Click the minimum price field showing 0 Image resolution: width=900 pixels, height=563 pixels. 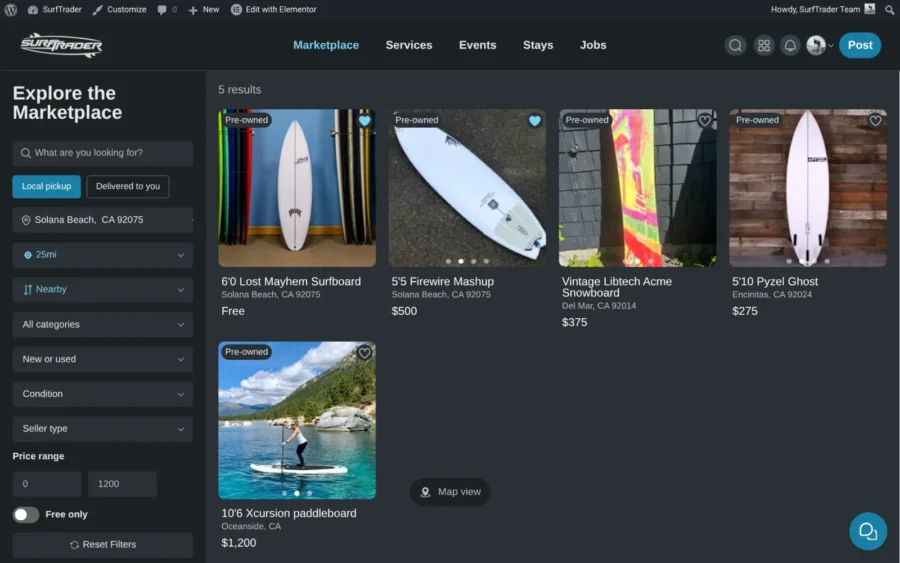47,484
